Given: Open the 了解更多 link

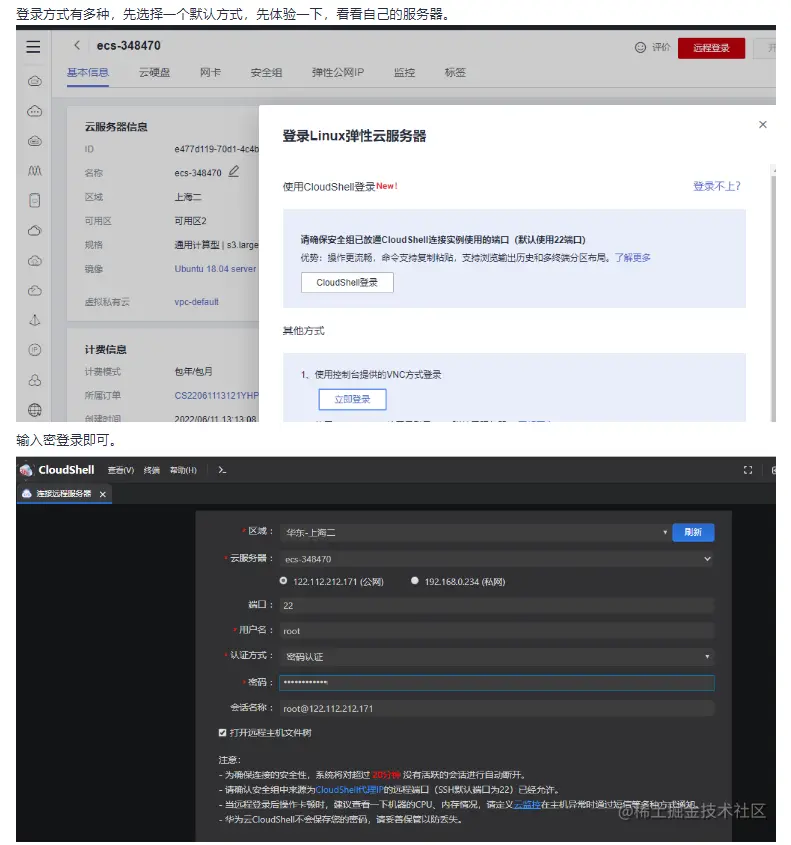Looking at the screenshot, I should click(x=633, y=258).
